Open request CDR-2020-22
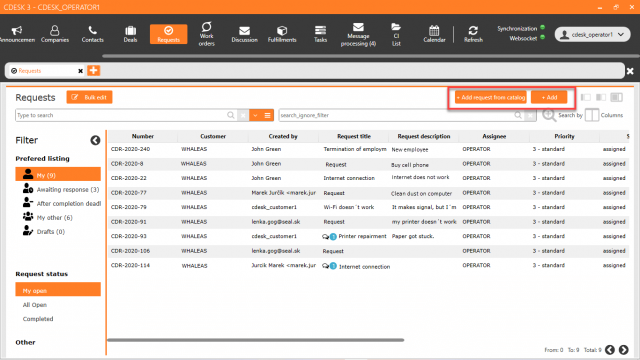This screenshot has height=360, width=640. [x=369, y=178]
